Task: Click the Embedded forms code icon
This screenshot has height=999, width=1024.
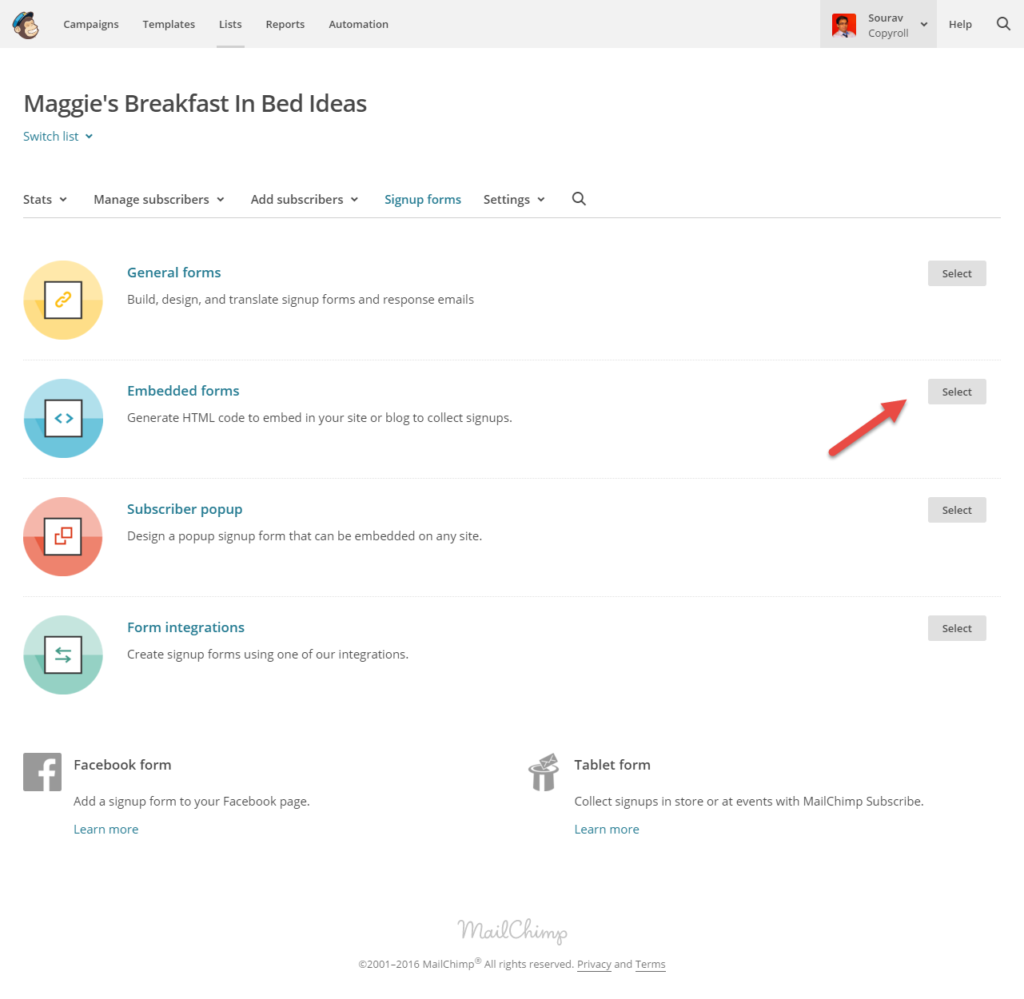Action: click(63, 418)
